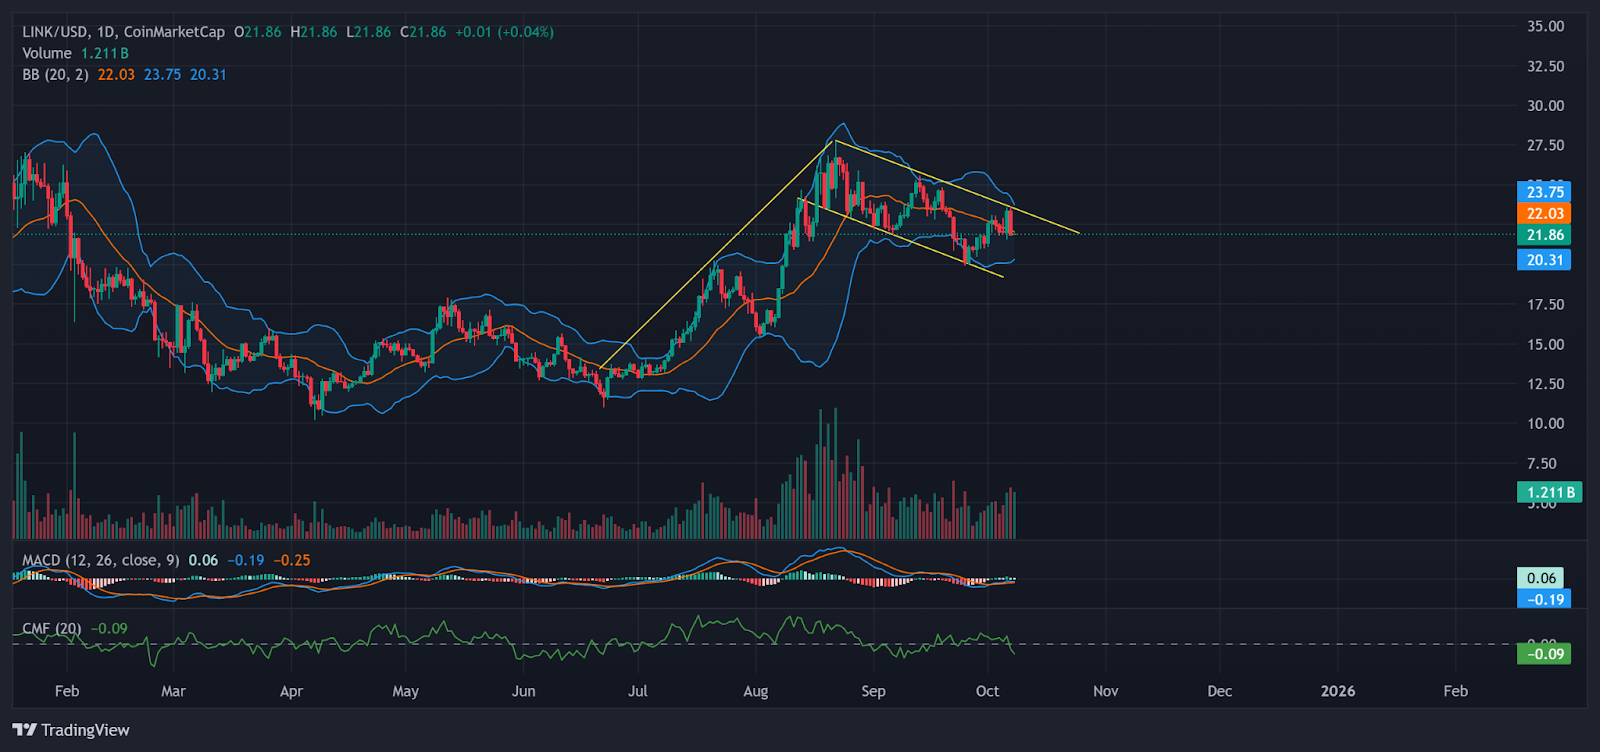Select the CMF (20) indicator label
Viewport: 1600px width, 752px height.
coord(52,628)
